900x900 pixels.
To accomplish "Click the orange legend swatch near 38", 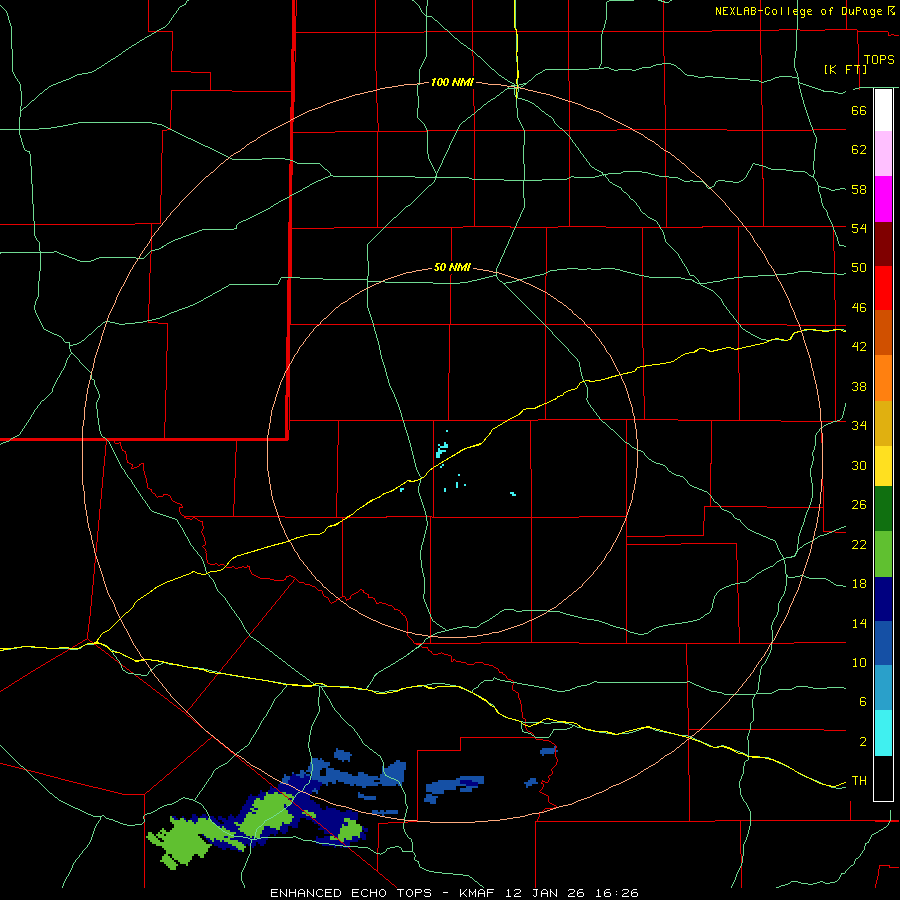I will [x=883, y=378].
